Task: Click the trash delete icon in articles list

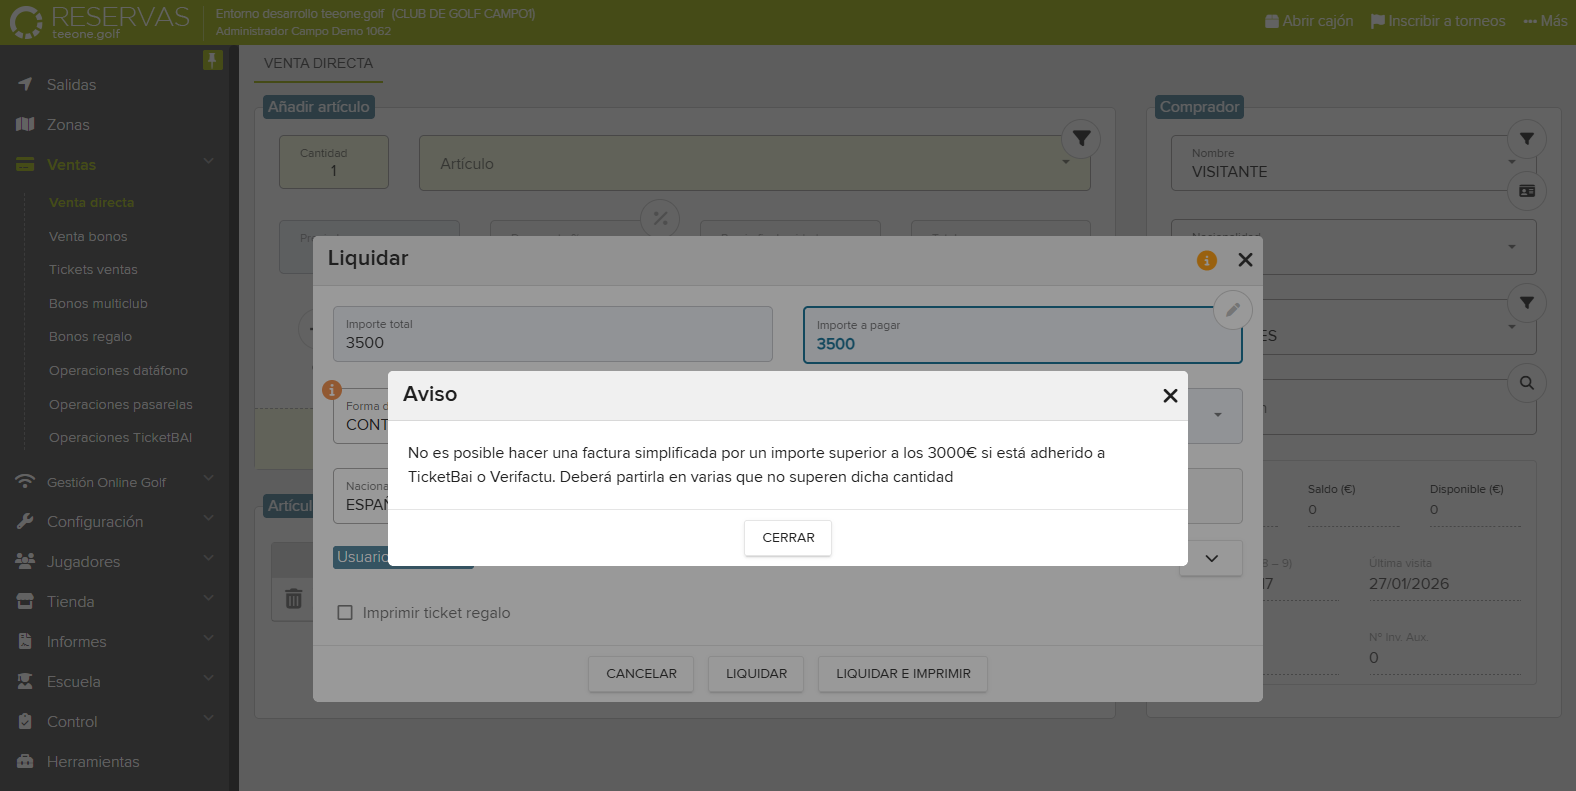Action: point(293,599)
